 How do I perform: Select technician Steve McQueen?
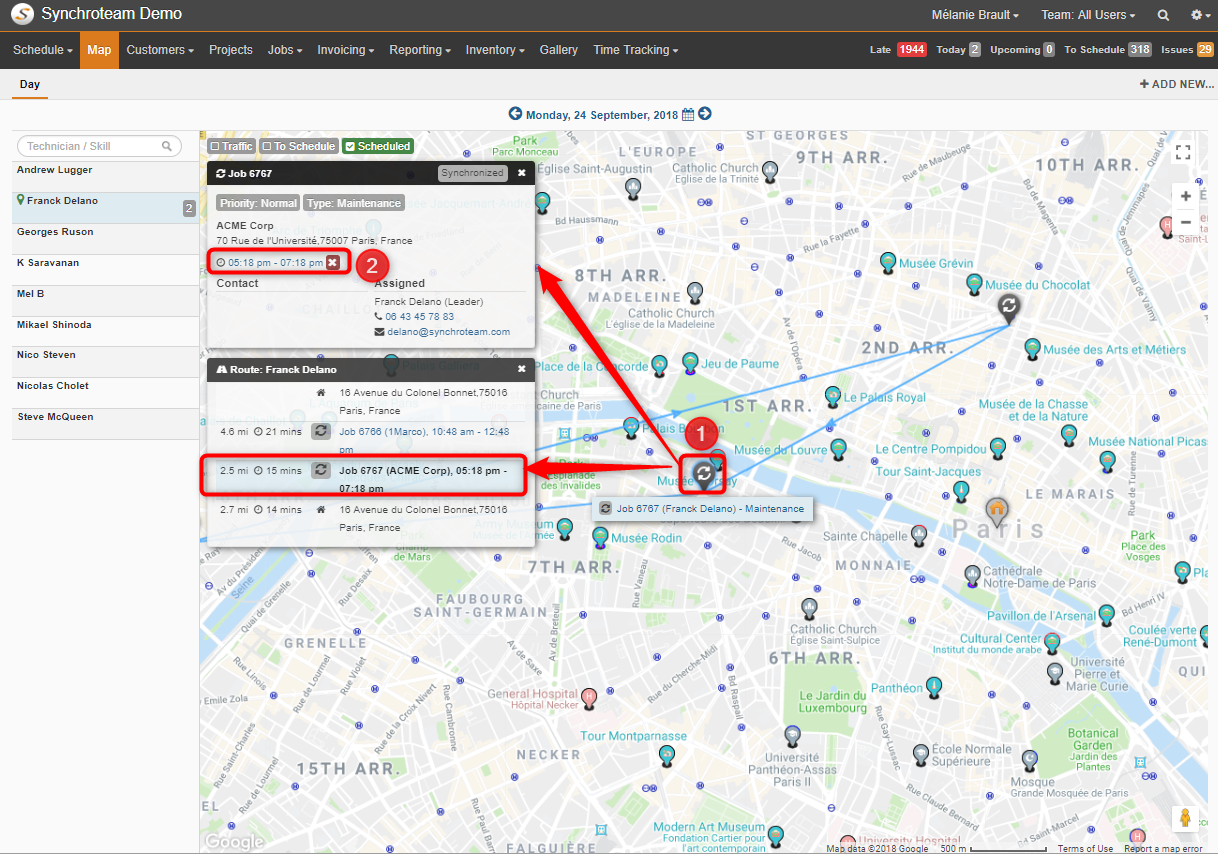click(106, 424)
